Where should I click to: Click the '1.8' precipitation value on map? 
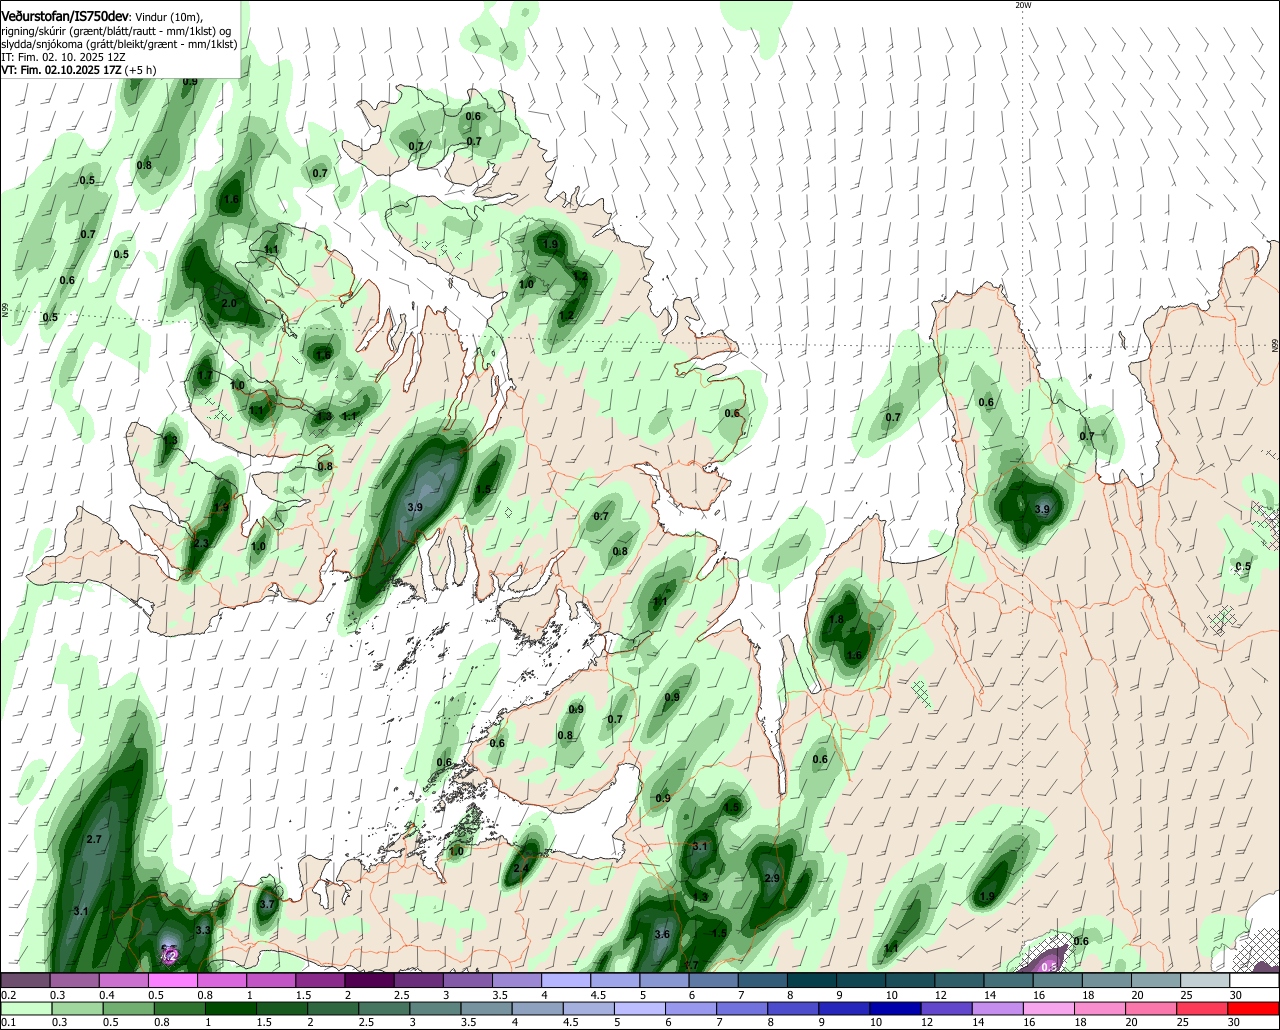[837, 620]
